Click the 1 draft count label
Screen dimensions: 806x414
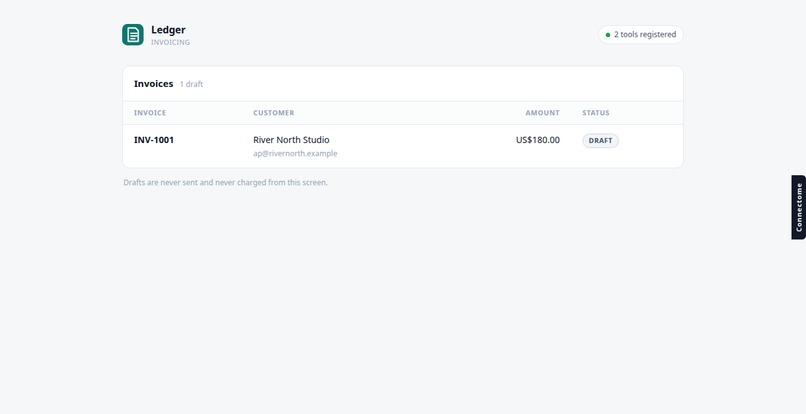[x=191, y=84]
